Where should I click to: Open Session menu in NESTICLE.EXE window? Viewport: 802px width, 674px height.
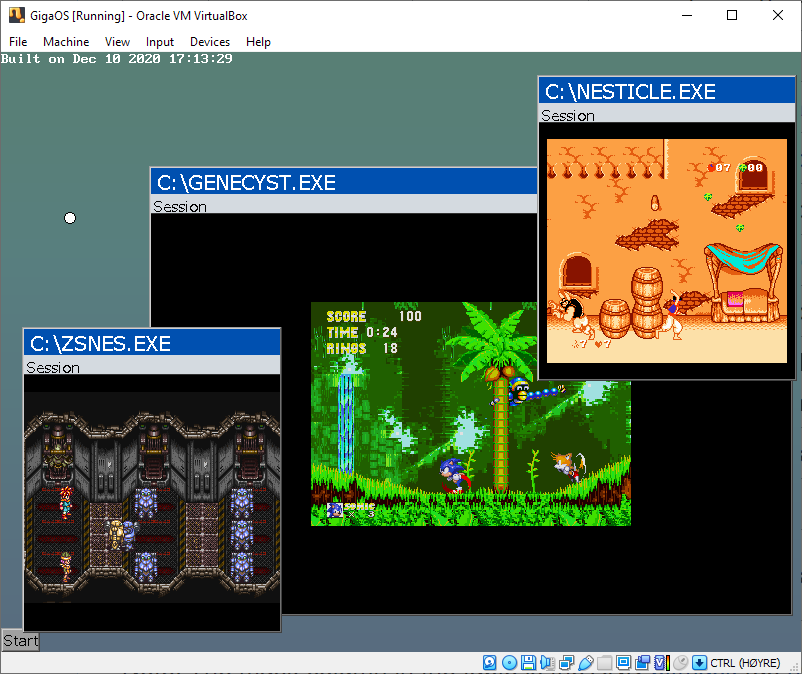pyautogui.click(x=568, y=115)
